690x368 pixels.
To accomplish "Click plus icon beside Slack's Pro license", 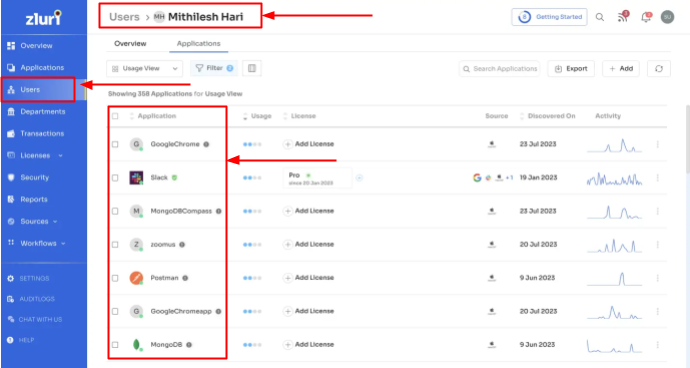I will pos(360,178).
